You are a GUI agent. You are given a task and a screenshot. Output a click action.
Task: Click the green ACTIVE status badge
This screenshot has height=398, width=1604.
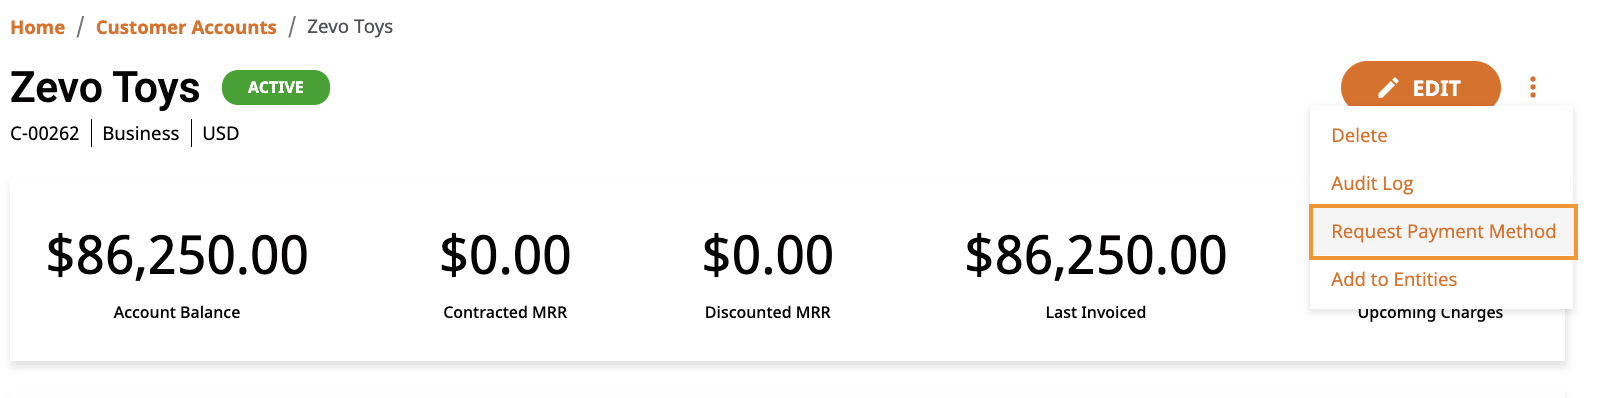276,87
